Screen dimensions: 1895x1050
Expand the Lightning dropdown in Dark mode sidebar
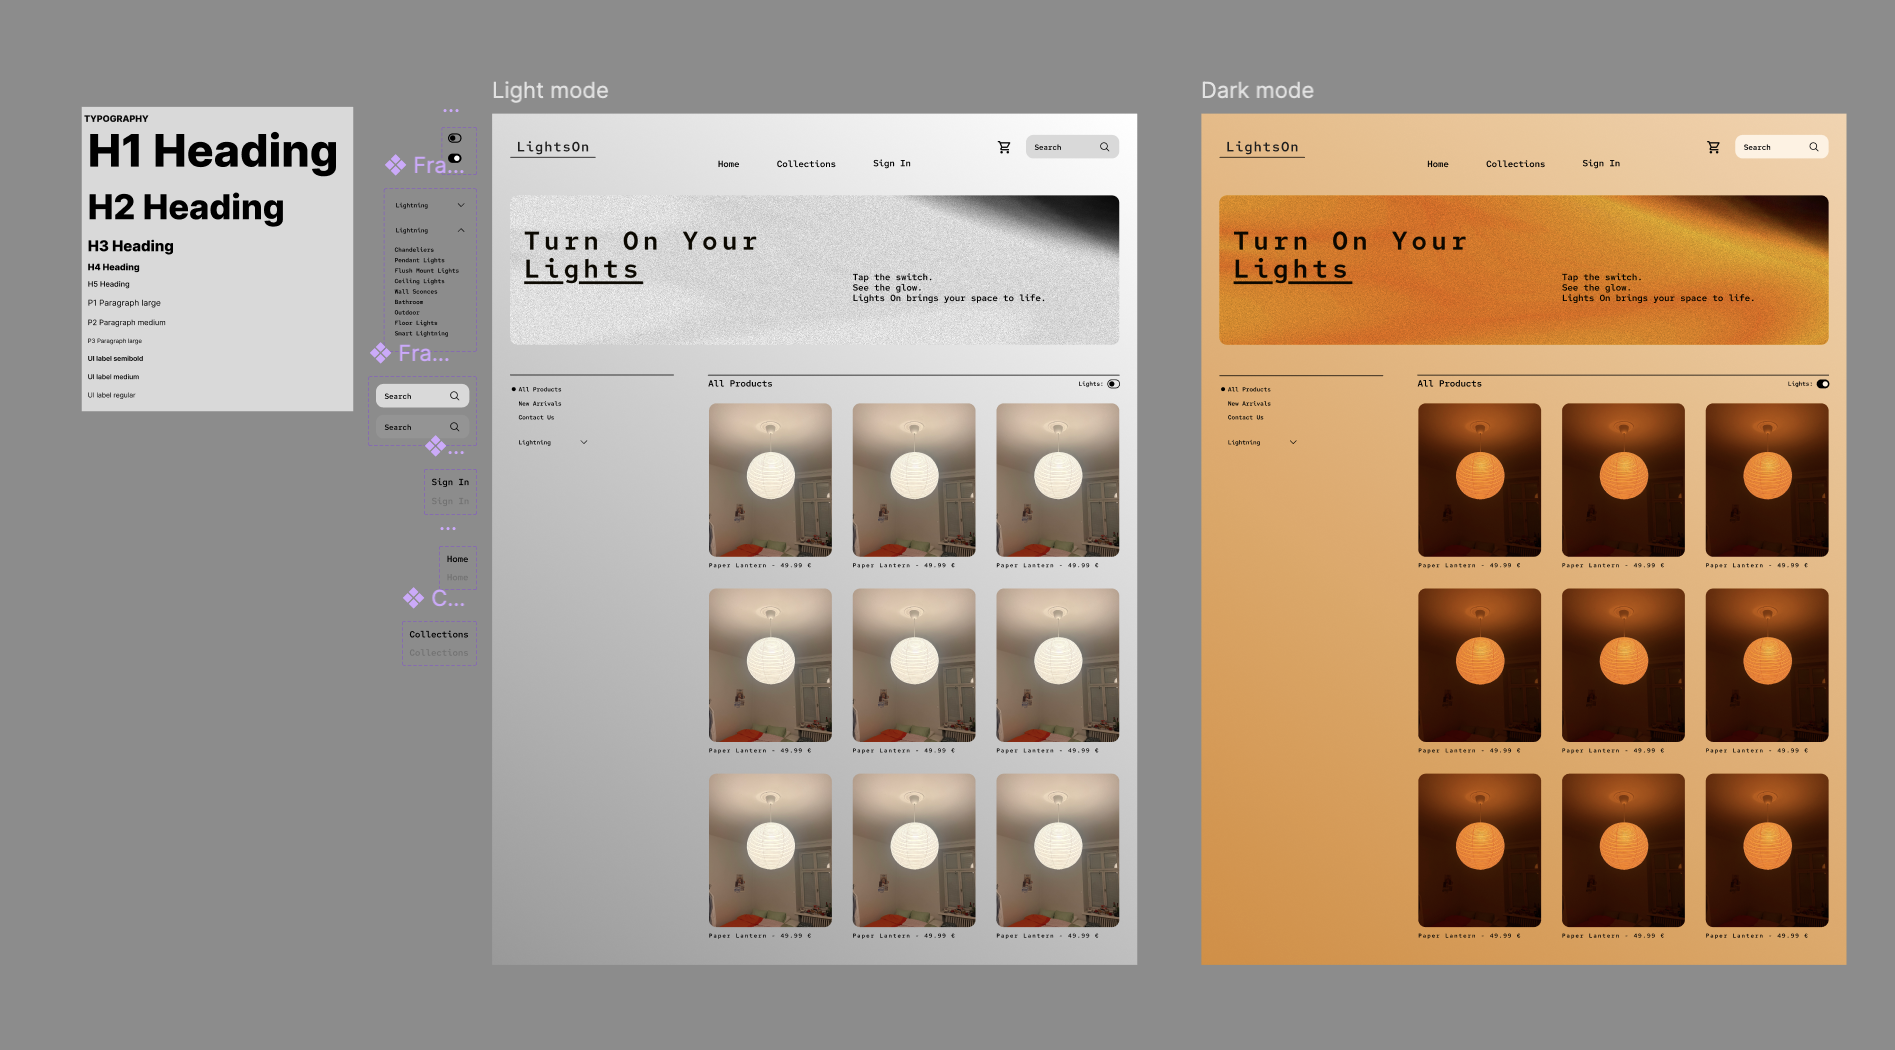pyautogui.click(x=1293, y=442)
